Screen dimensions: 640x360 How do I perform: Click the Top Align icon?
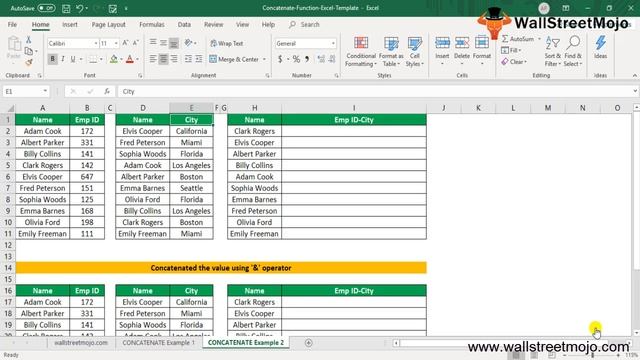click(x=153, y=42)
